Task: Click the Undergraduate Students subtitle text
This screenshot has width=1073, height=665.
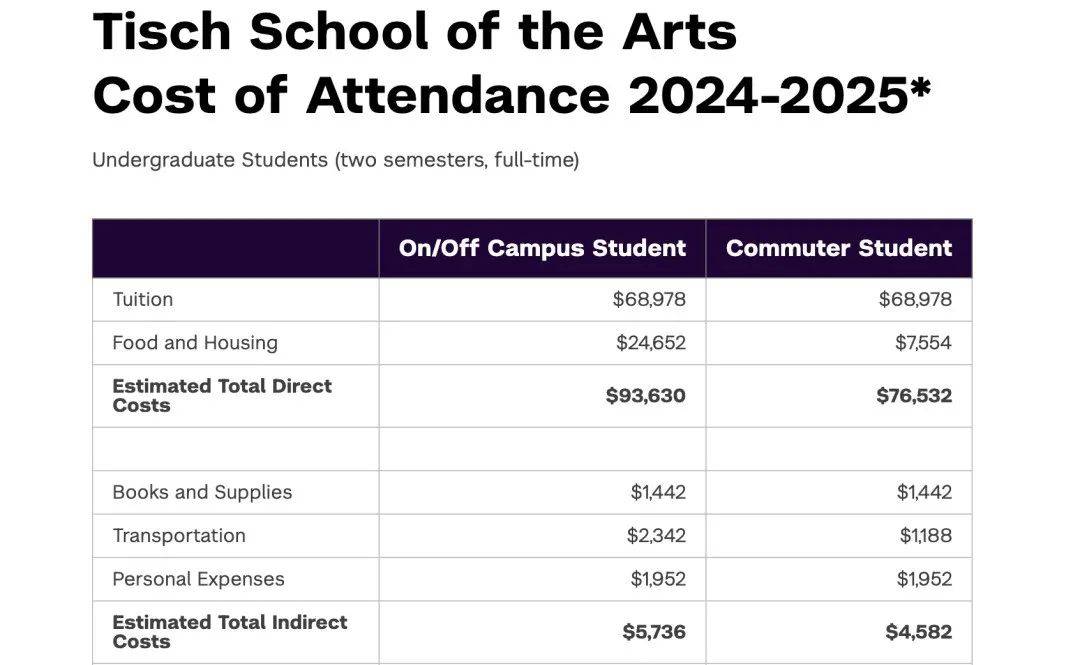Action: point(335,160)
